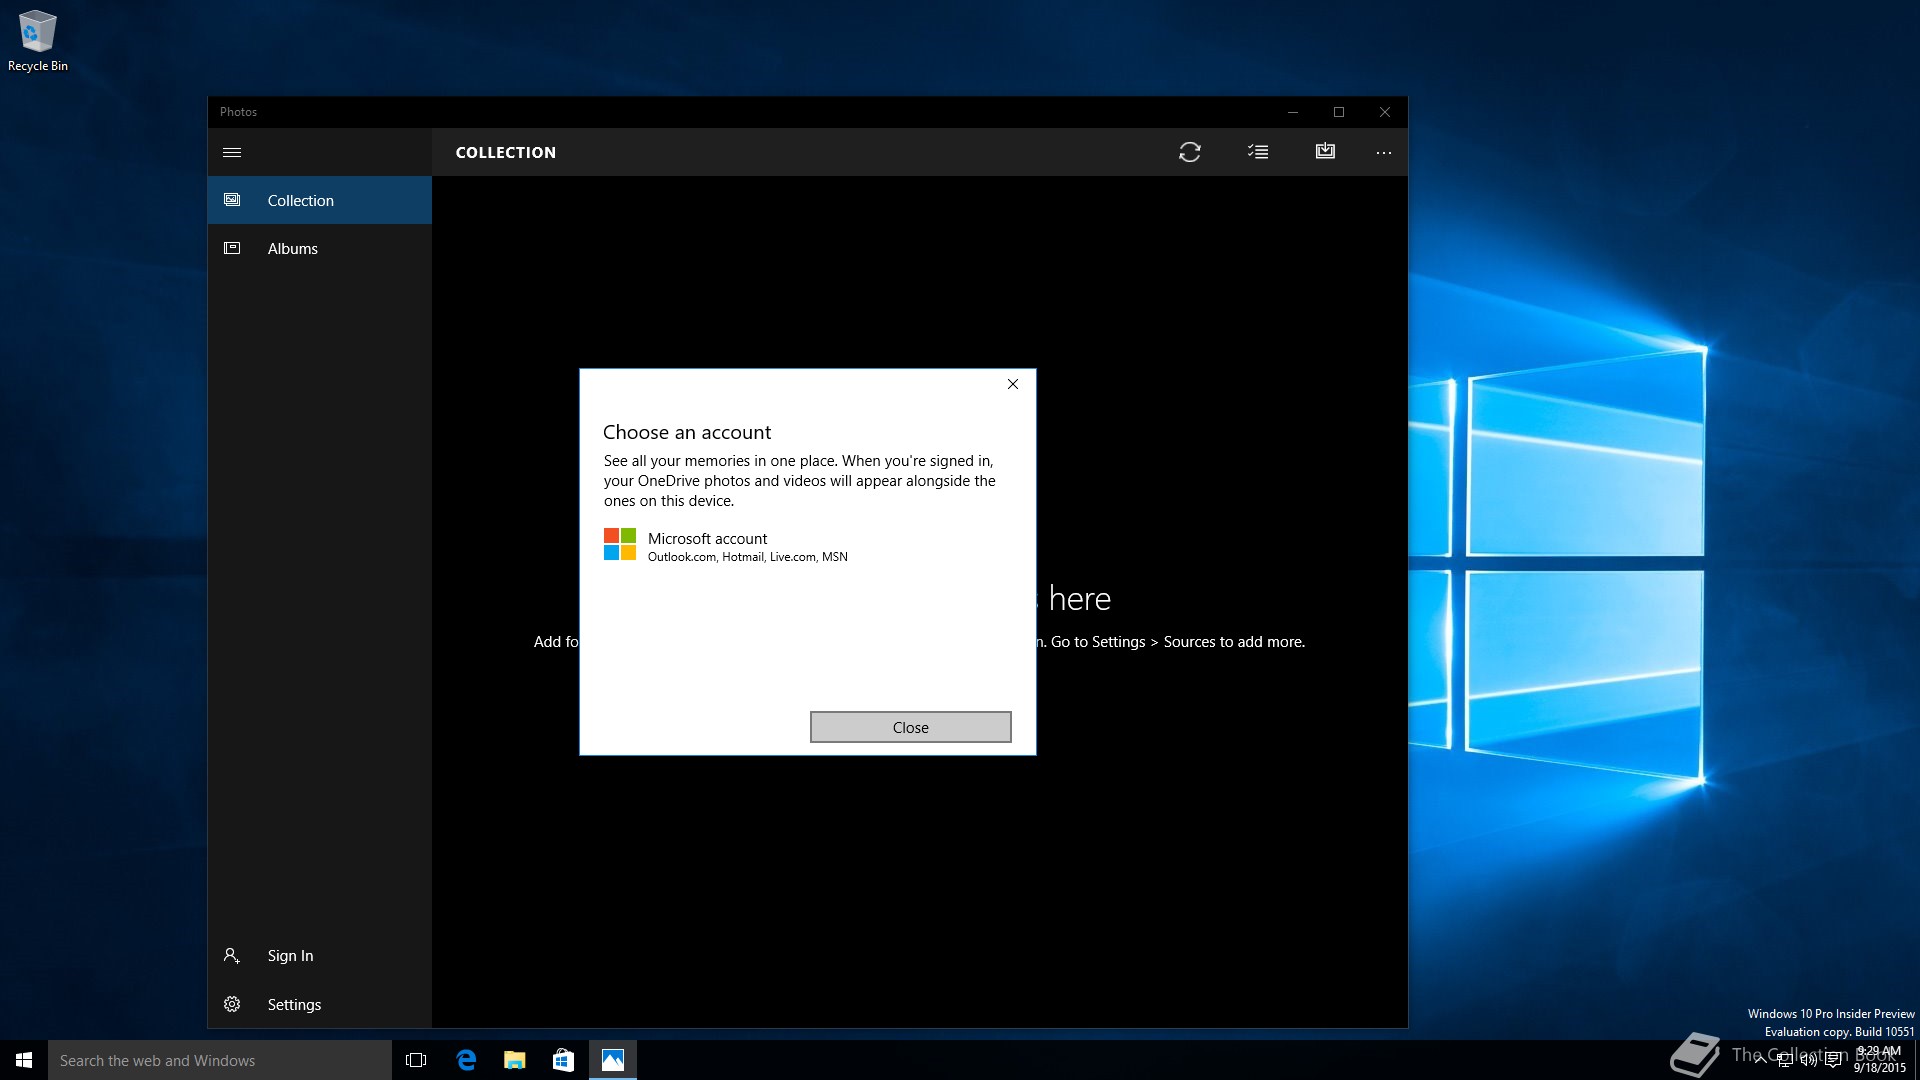Click Sign In in the sidebar
Viewport: 1920px width, 1080px height.
[x=319, y=955]
